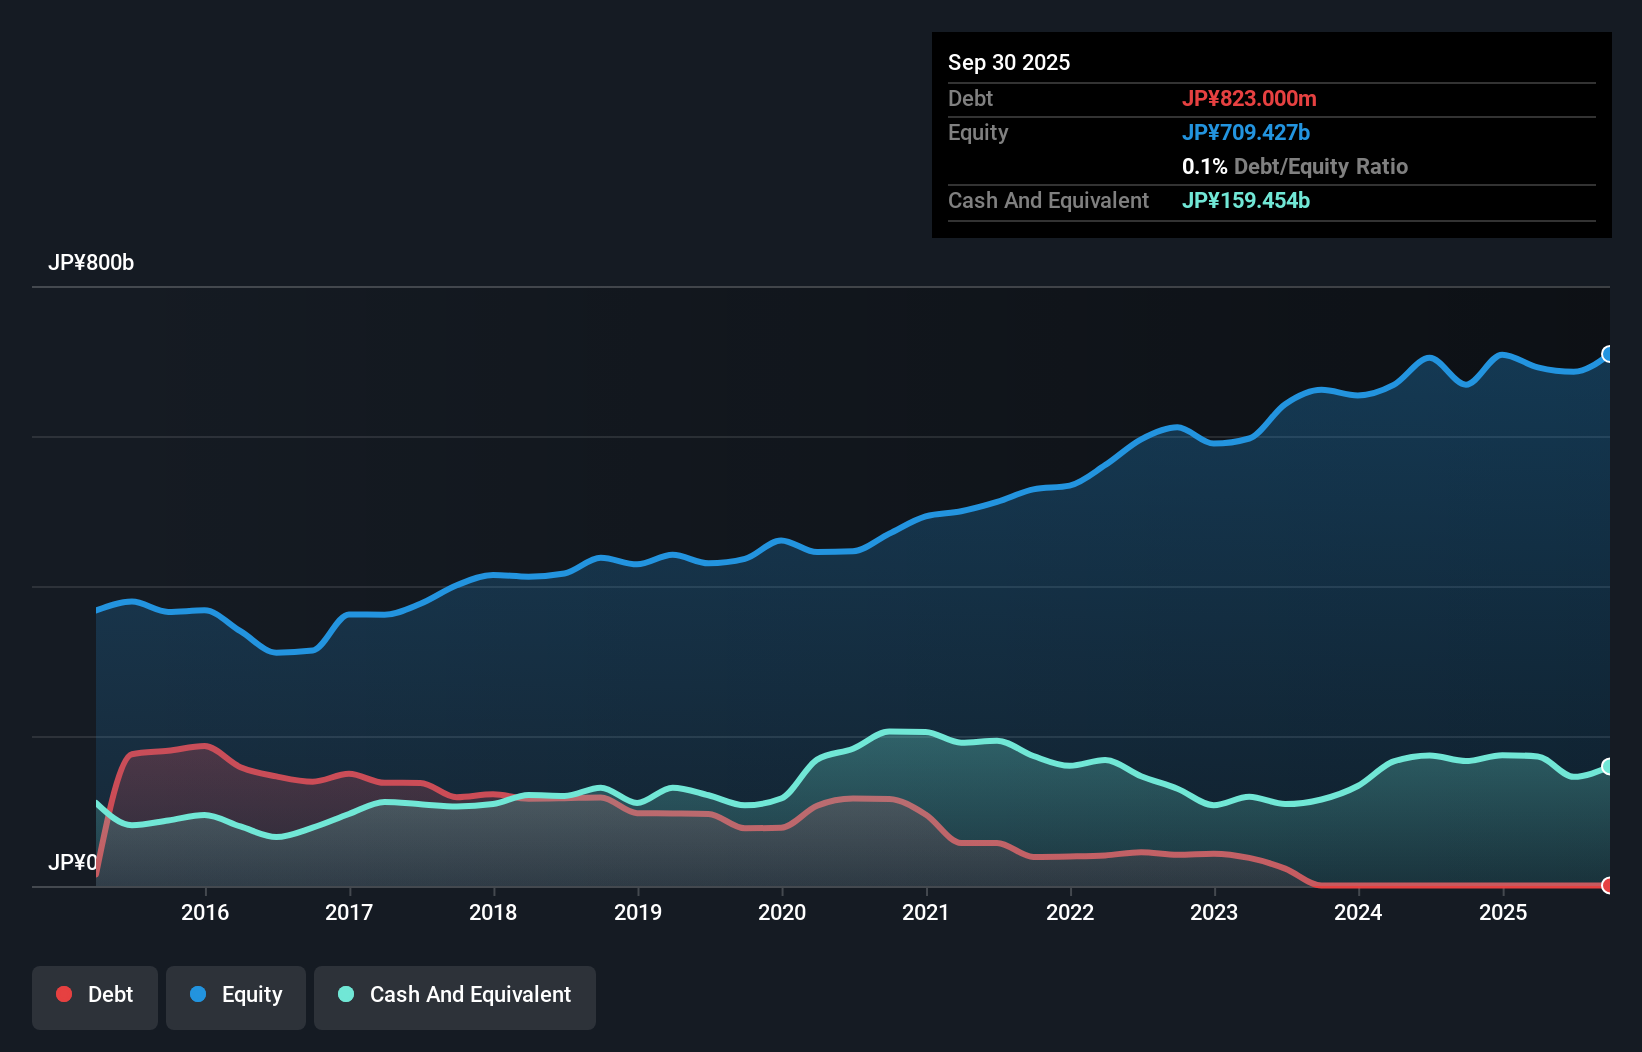Select the Cash And Equivalent endpoint marker

[x=1609, y=766]
